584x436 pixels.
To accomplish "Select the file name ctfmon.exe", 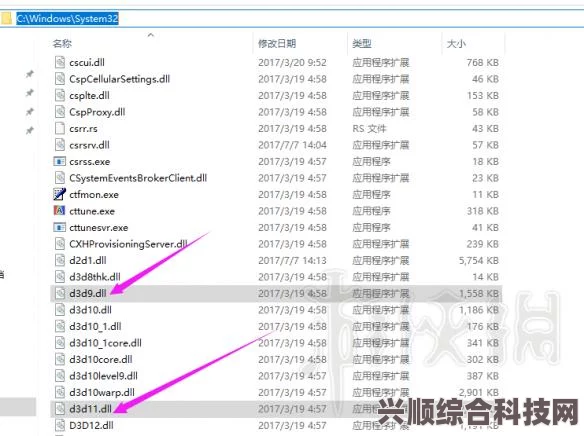I will (94, 194).
